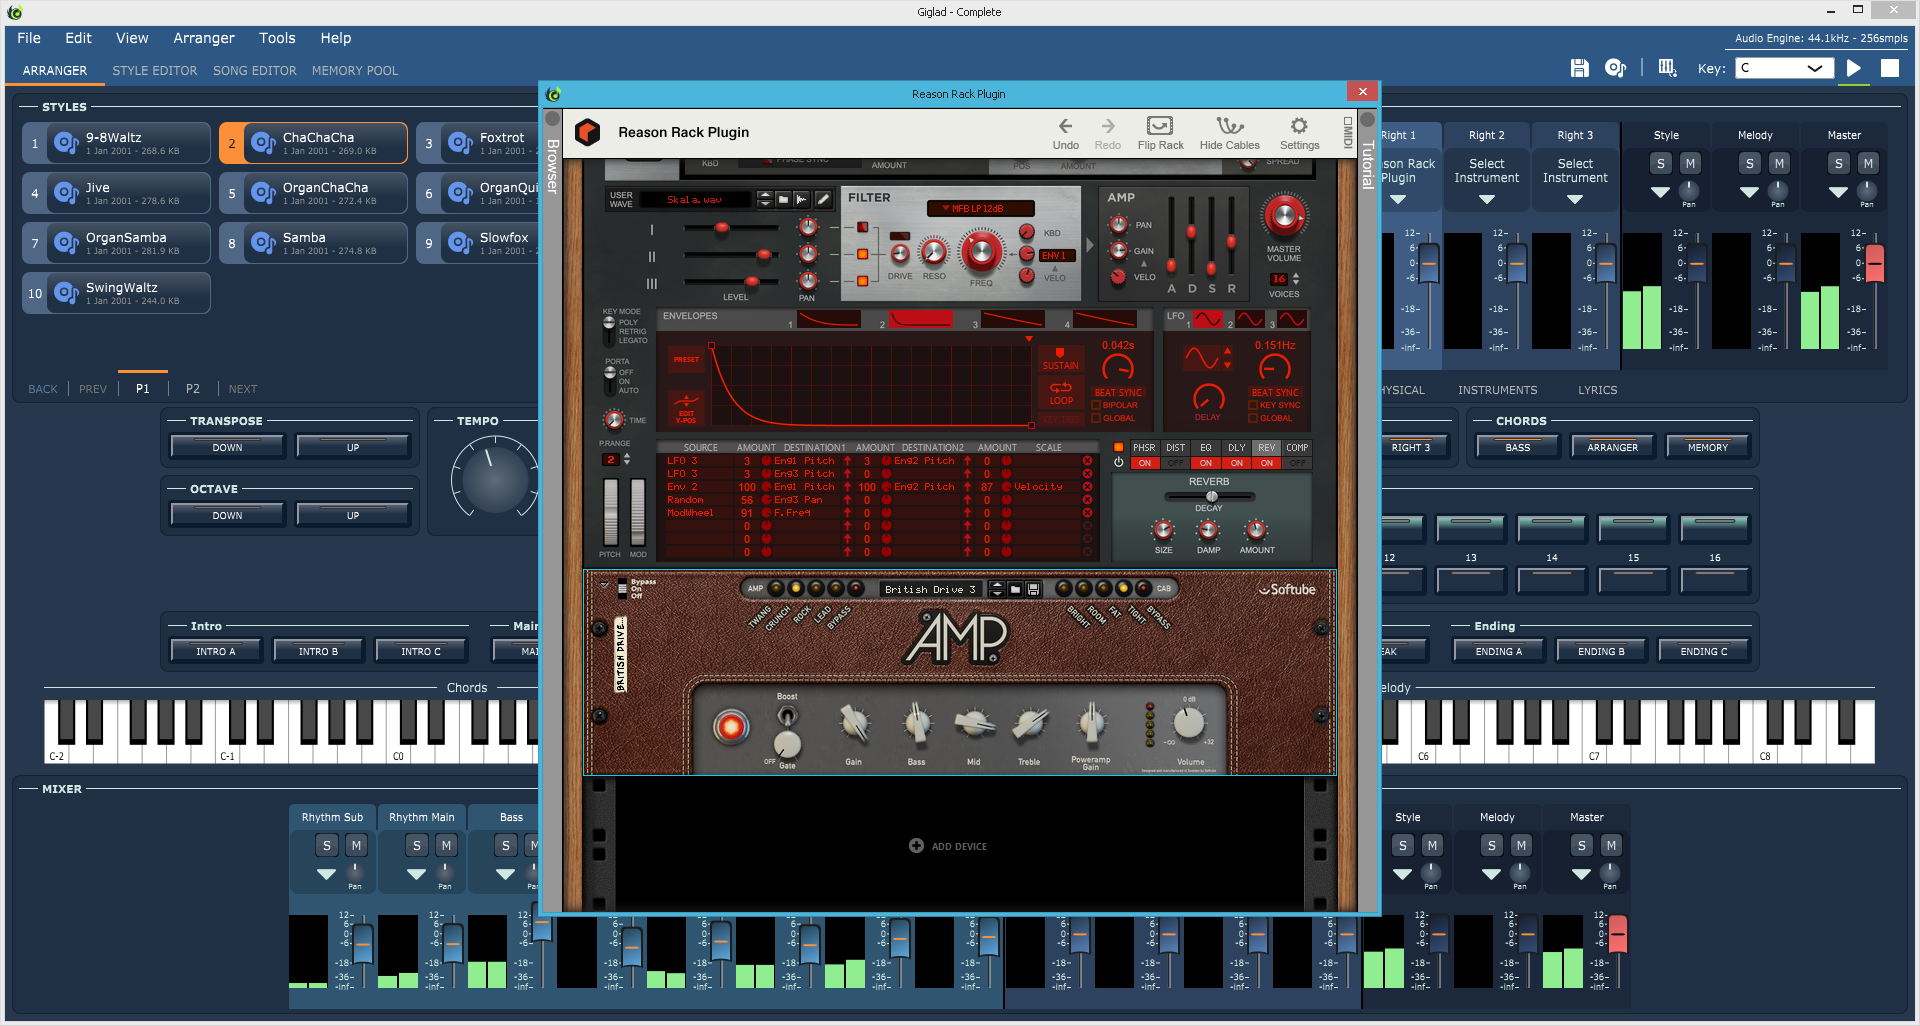Stop playback with the white stop button
This screenshot has height=1026, width=1920.
click(x=1890, y=68)
